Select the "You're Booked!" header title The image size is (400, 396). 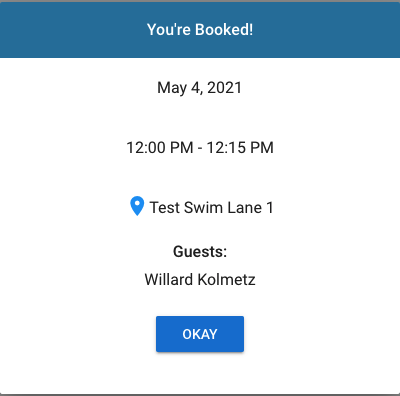200,30
